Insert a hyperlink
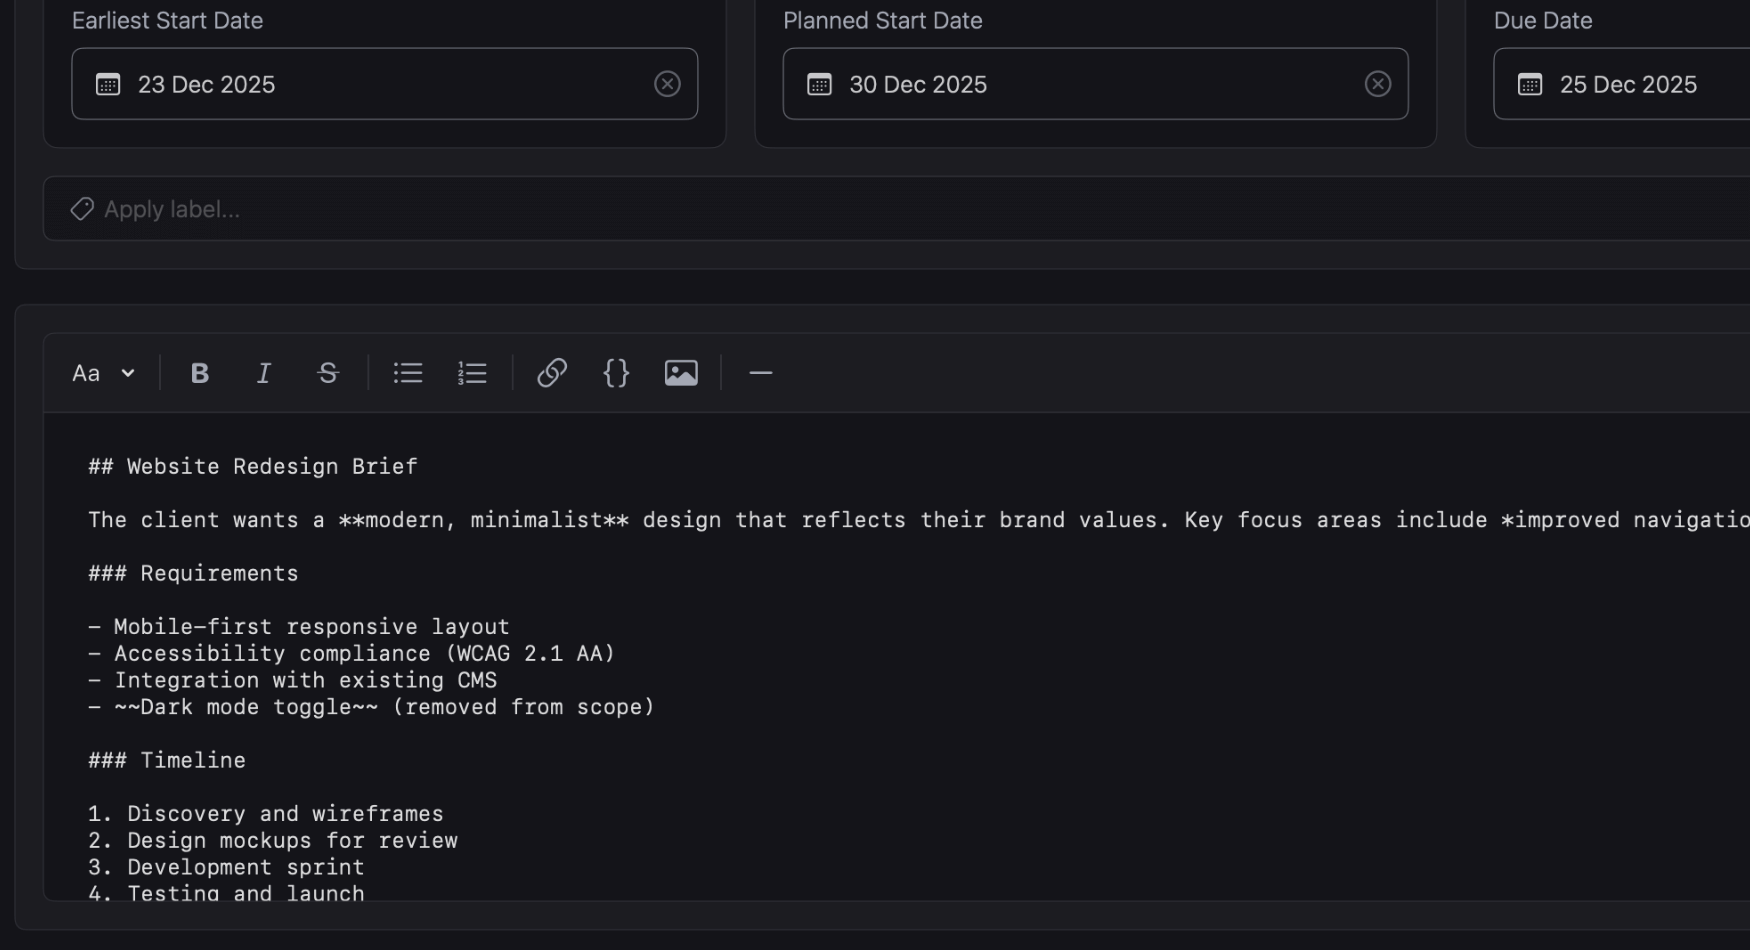 point(551,373)
